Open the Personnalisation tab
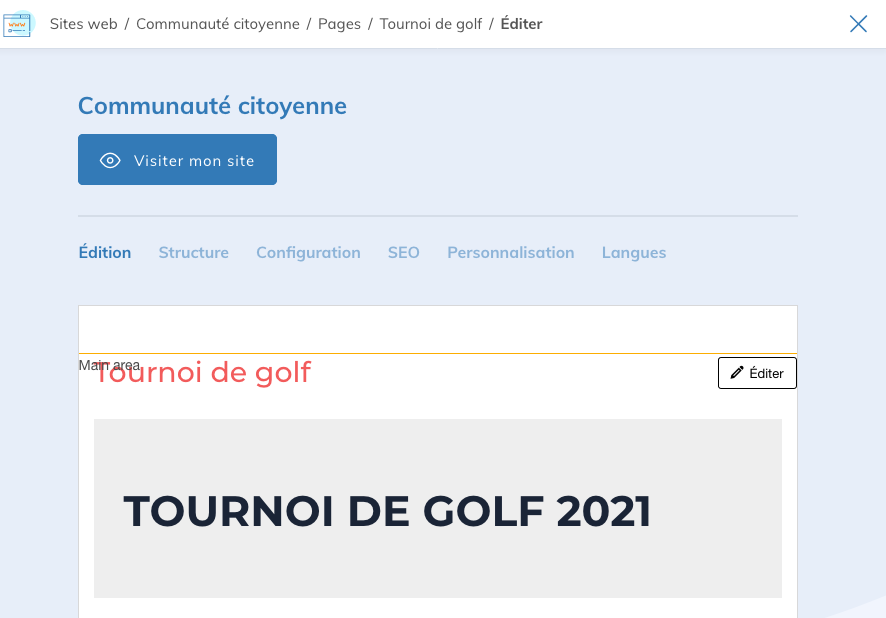 (x=510, y=252)
